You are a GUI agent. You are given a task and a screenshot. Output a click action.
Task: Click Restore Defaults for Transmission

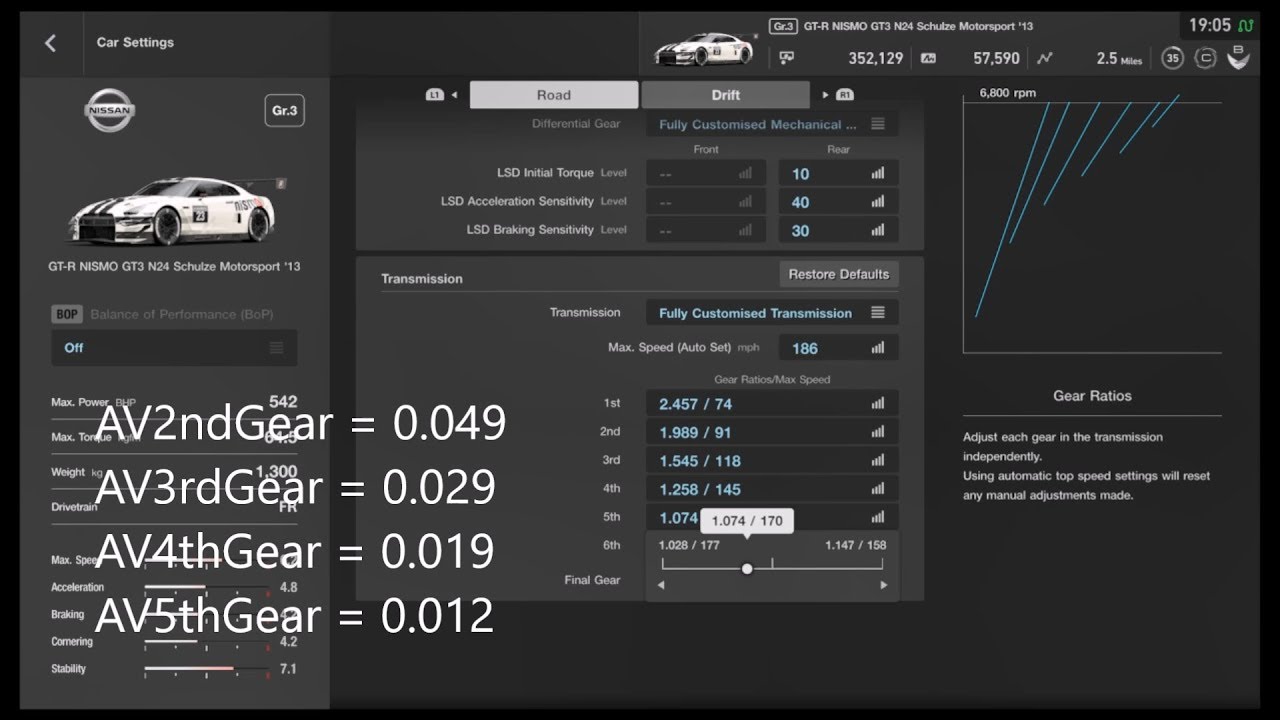click(x=838, y=274)
